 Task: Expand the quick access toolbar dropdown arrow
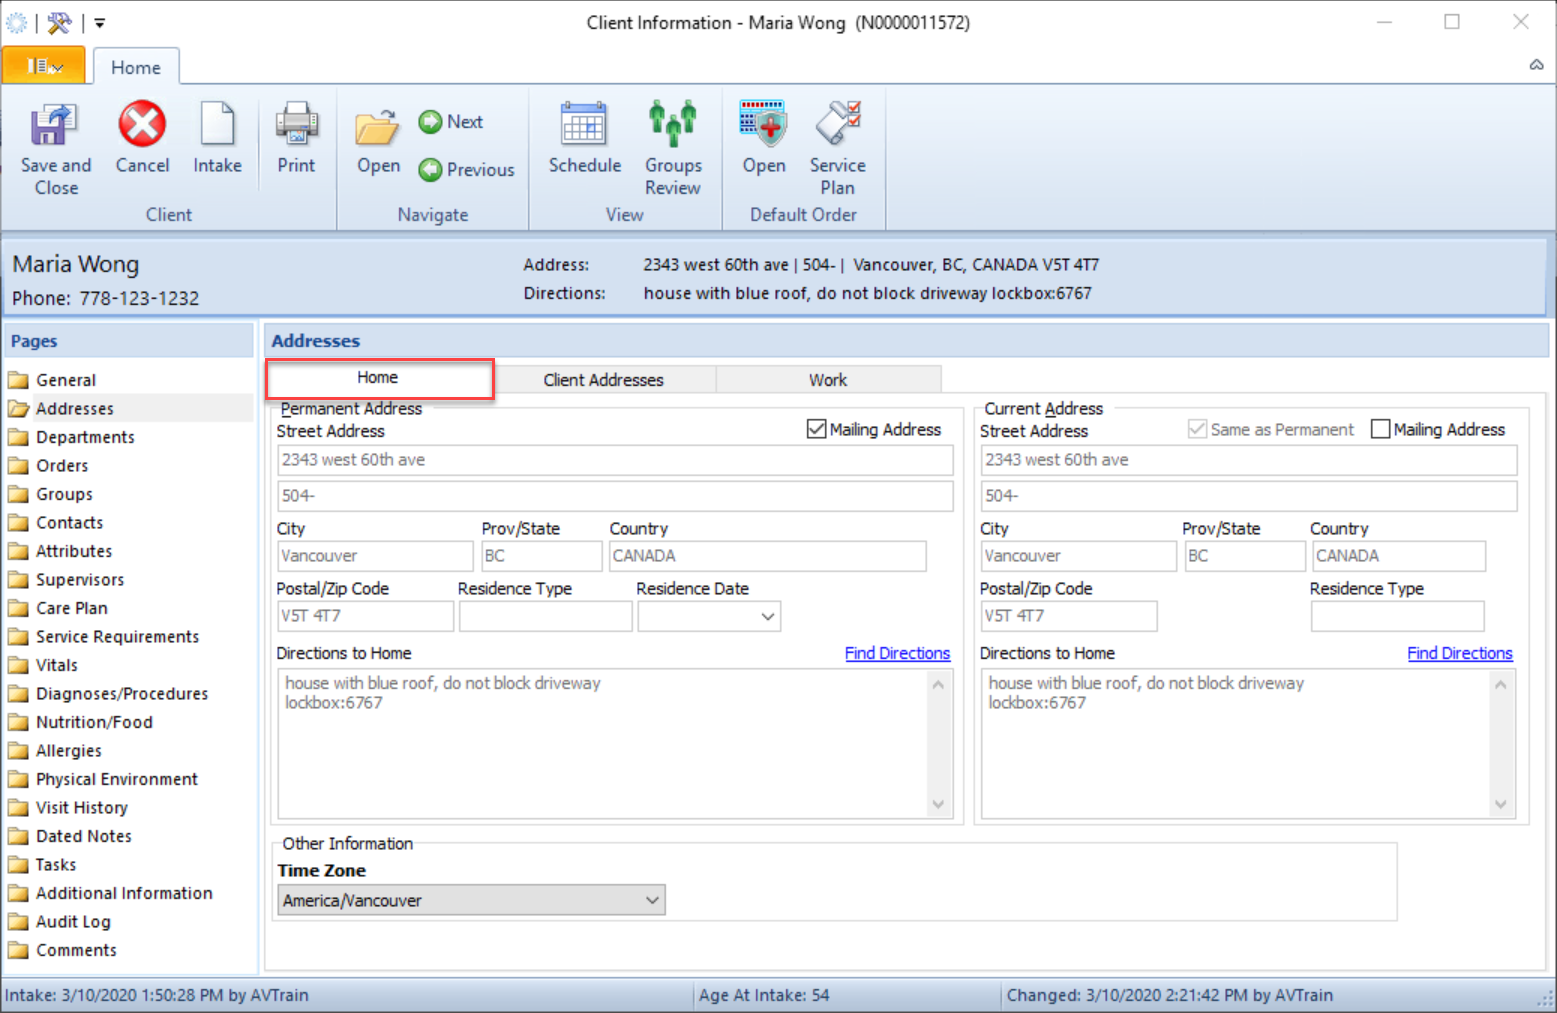coord(98,22)
